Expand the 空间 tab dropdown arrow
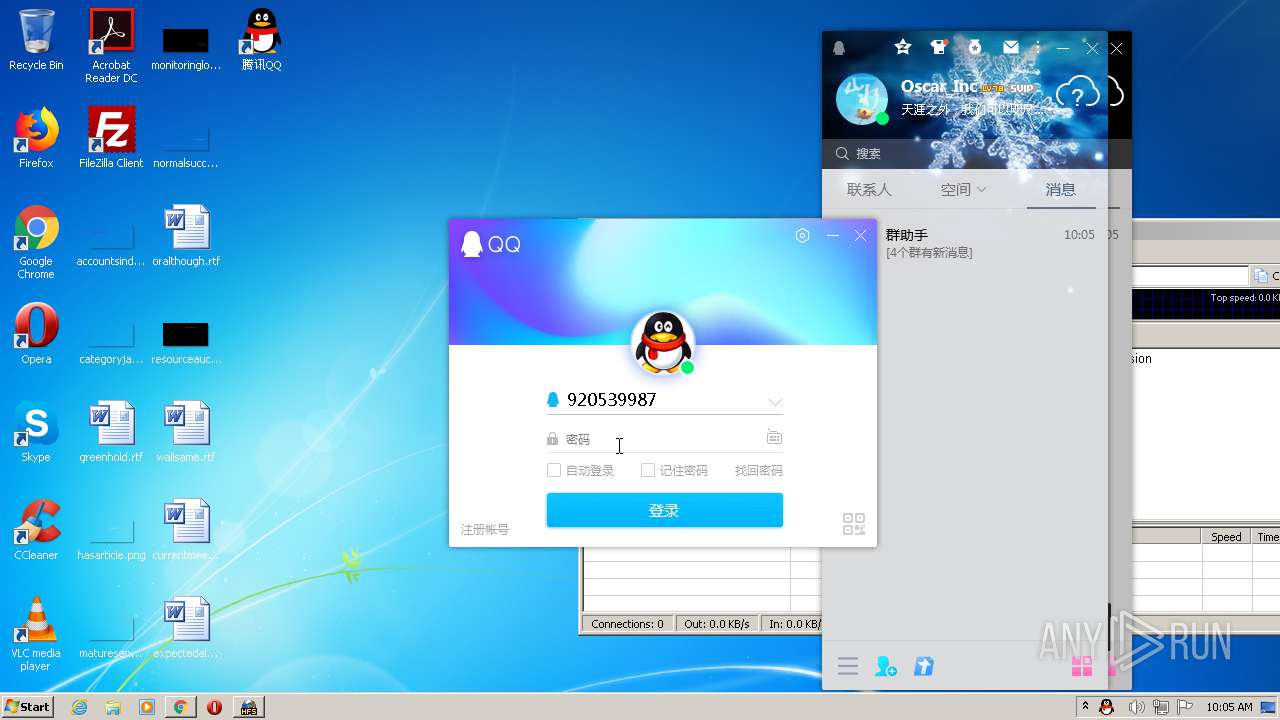 tap(981, 189)
